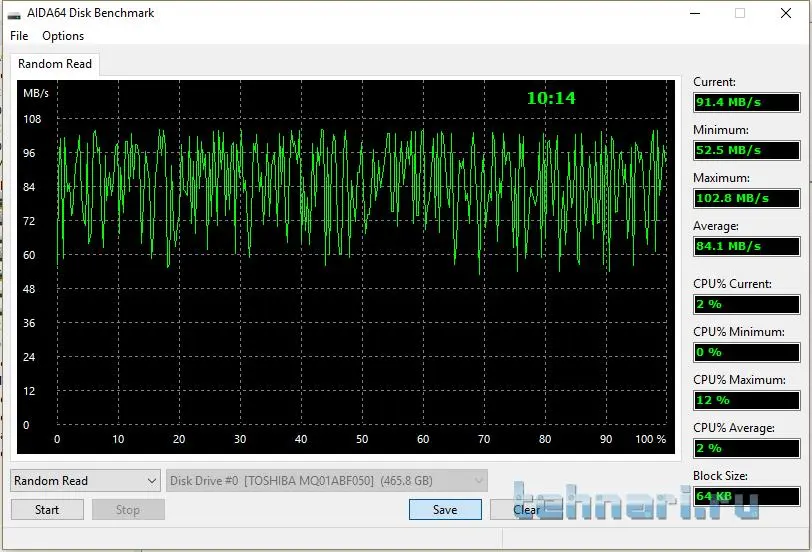812x552 pixels.
Task: Click the CPU% Minimum value box
Action: (x=746, y=353)
